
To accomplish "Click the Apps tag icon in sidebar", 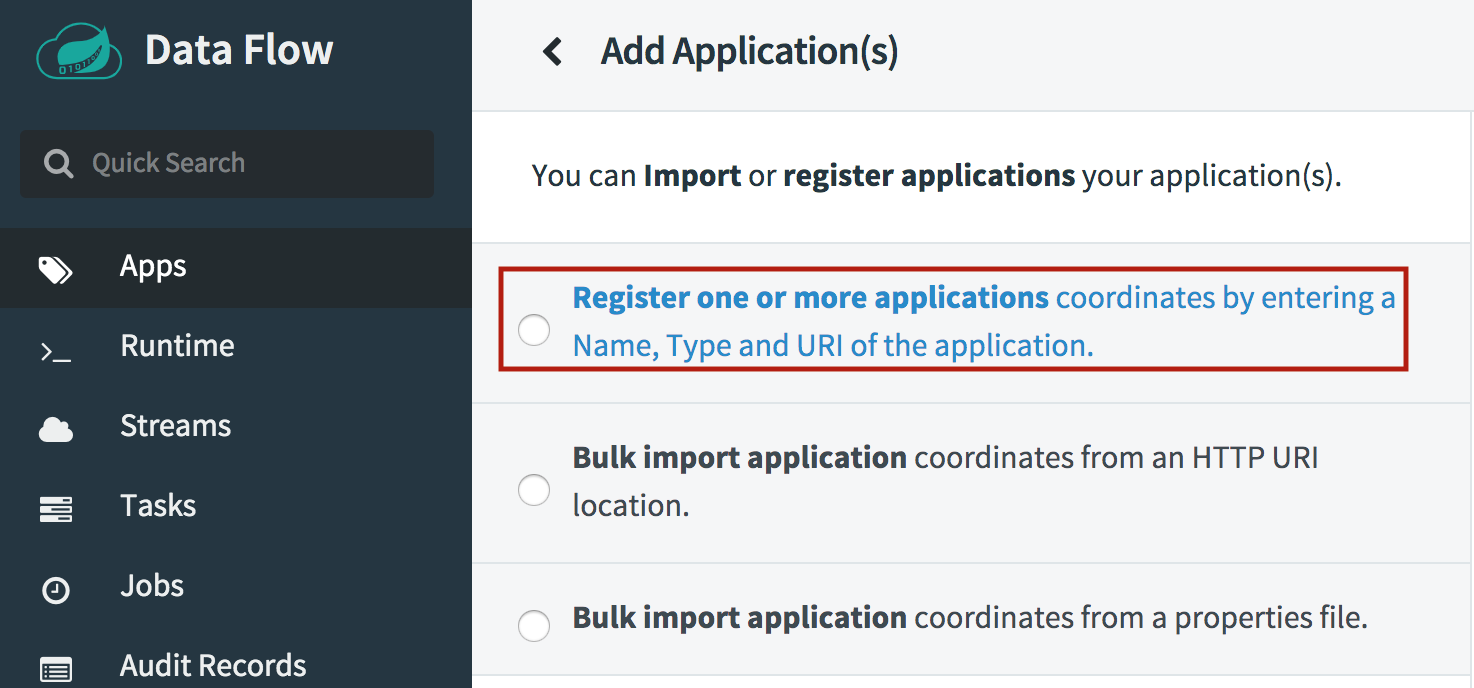I will [56, 269].
